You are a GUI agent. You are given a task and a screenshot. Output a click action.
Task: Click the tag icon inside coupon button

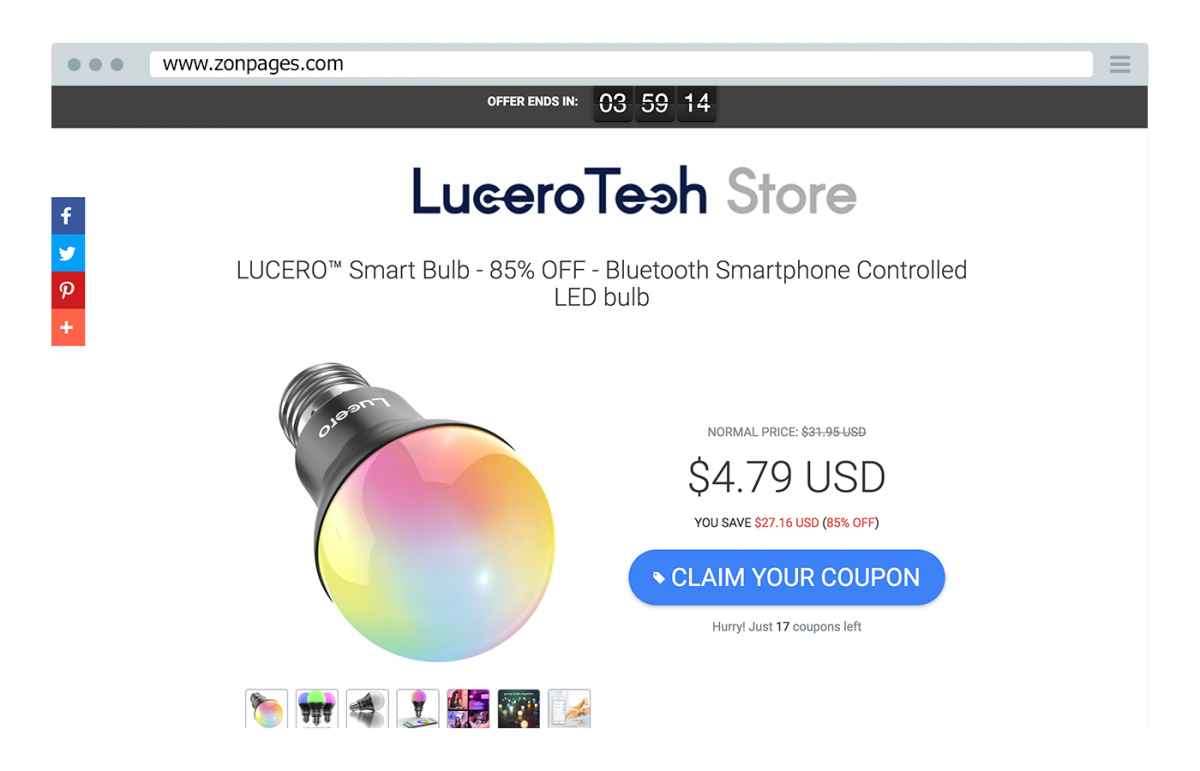(659, 578)
